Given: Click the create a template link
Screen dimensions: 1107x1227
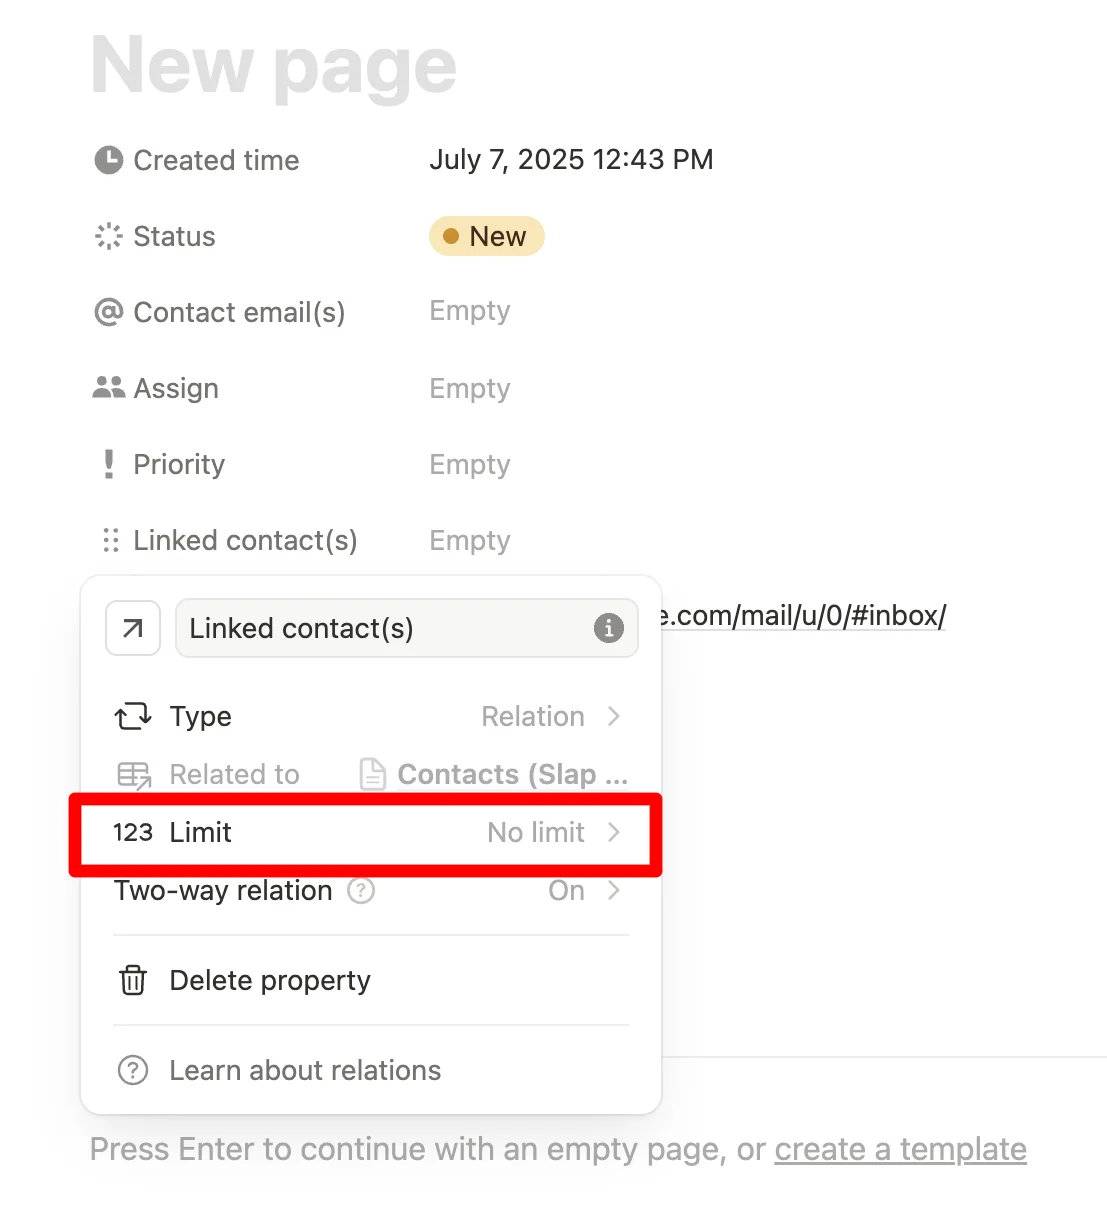Looking at the screenshot, I should point(900,1149).
